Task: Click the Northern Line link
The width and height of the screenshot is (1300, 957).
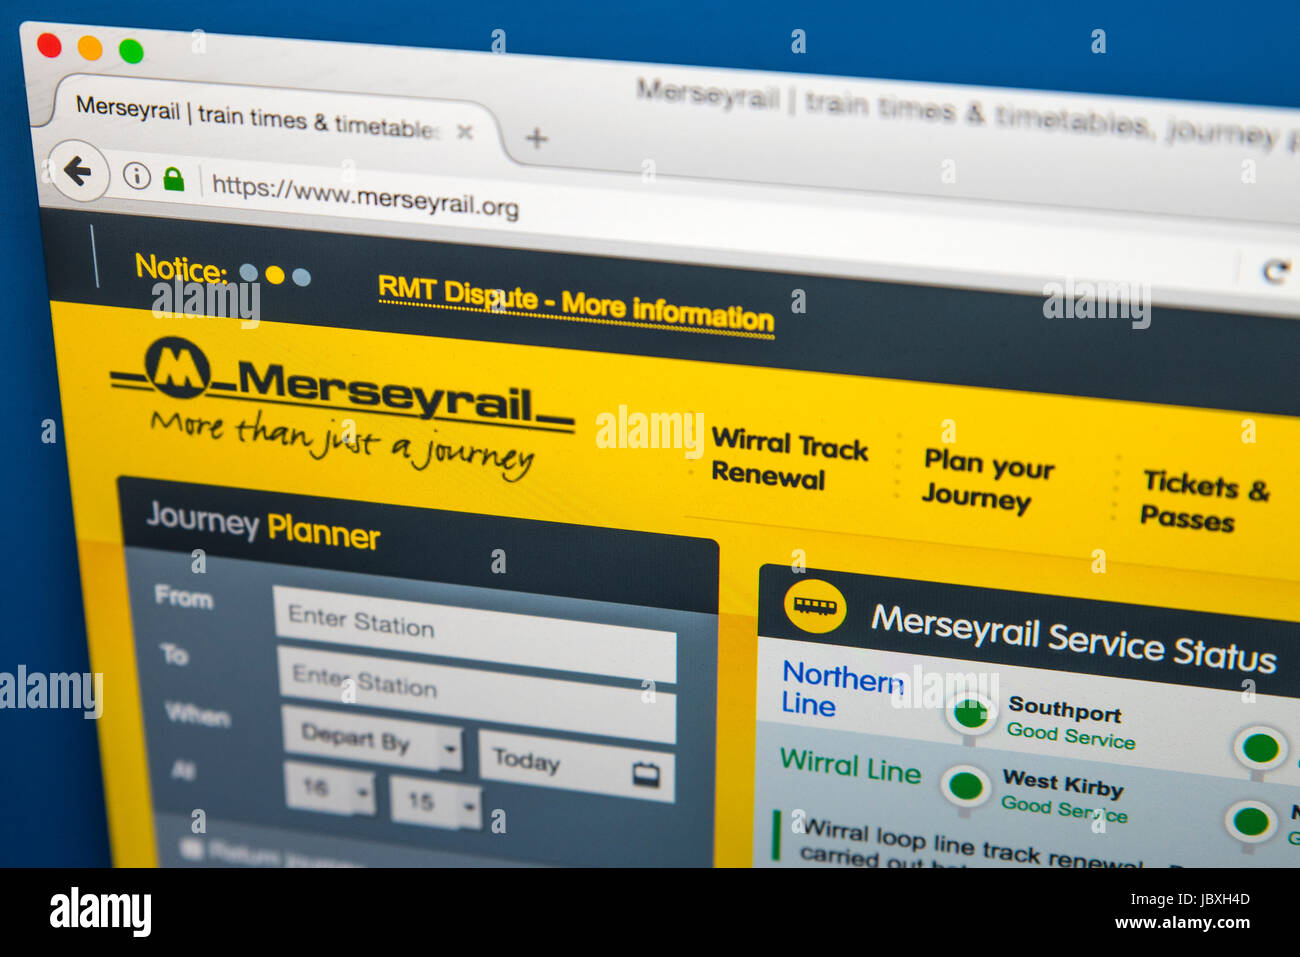Action: point(842,689)
